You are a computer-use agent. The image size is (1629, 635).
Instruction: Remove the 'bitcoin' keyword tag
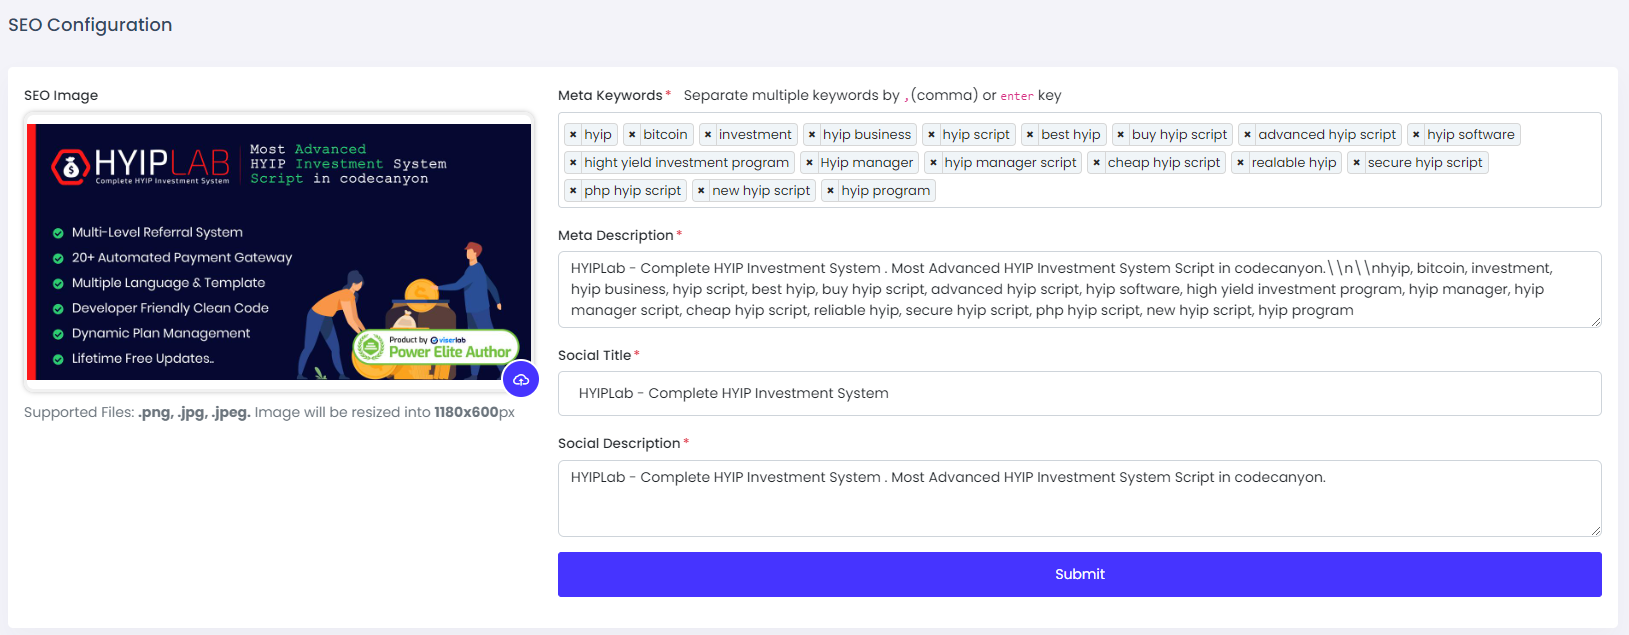[632, 135]
